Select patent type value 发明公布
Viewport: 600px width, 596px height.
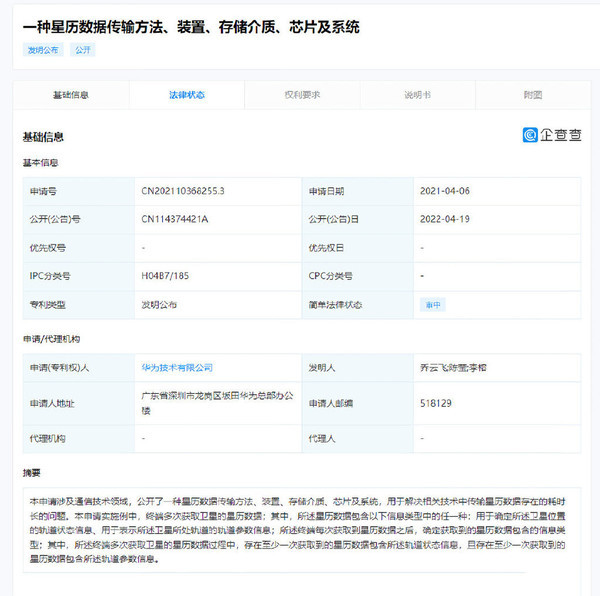click(x=159, y=305)
